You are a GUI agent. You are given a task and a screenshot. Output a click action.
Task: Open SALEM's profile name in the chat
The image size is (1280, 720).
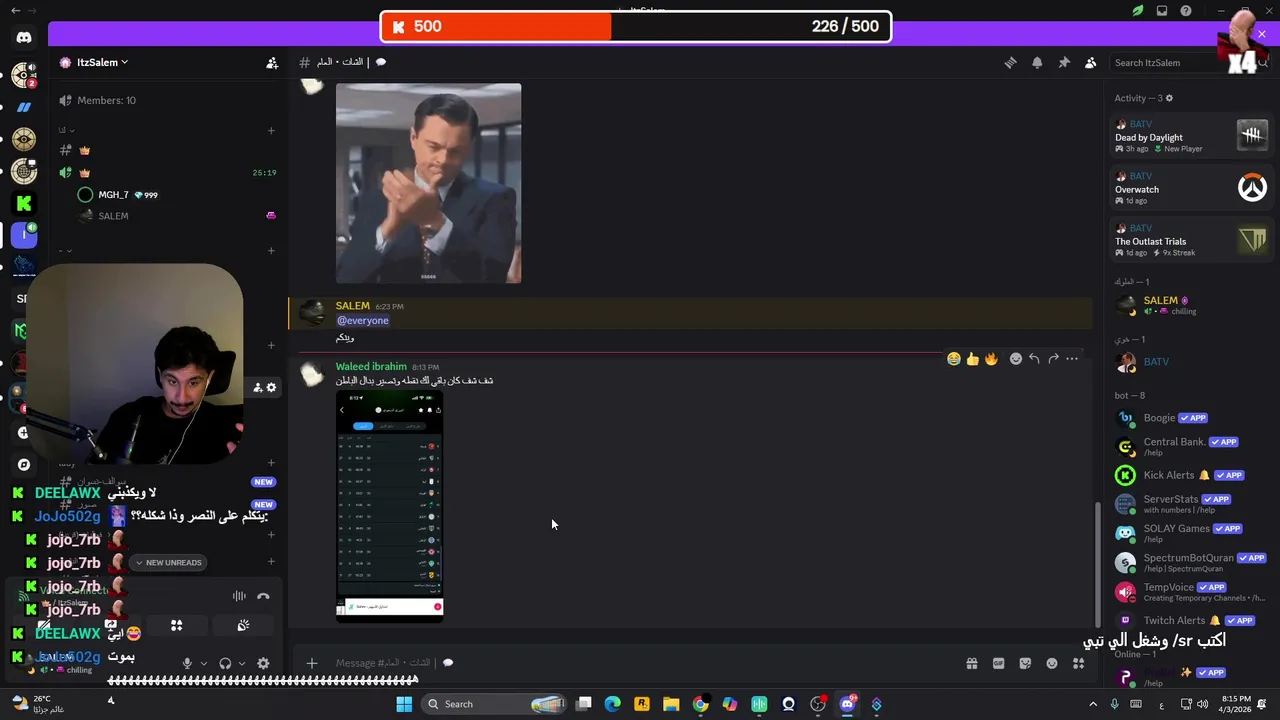coord(353,306)
